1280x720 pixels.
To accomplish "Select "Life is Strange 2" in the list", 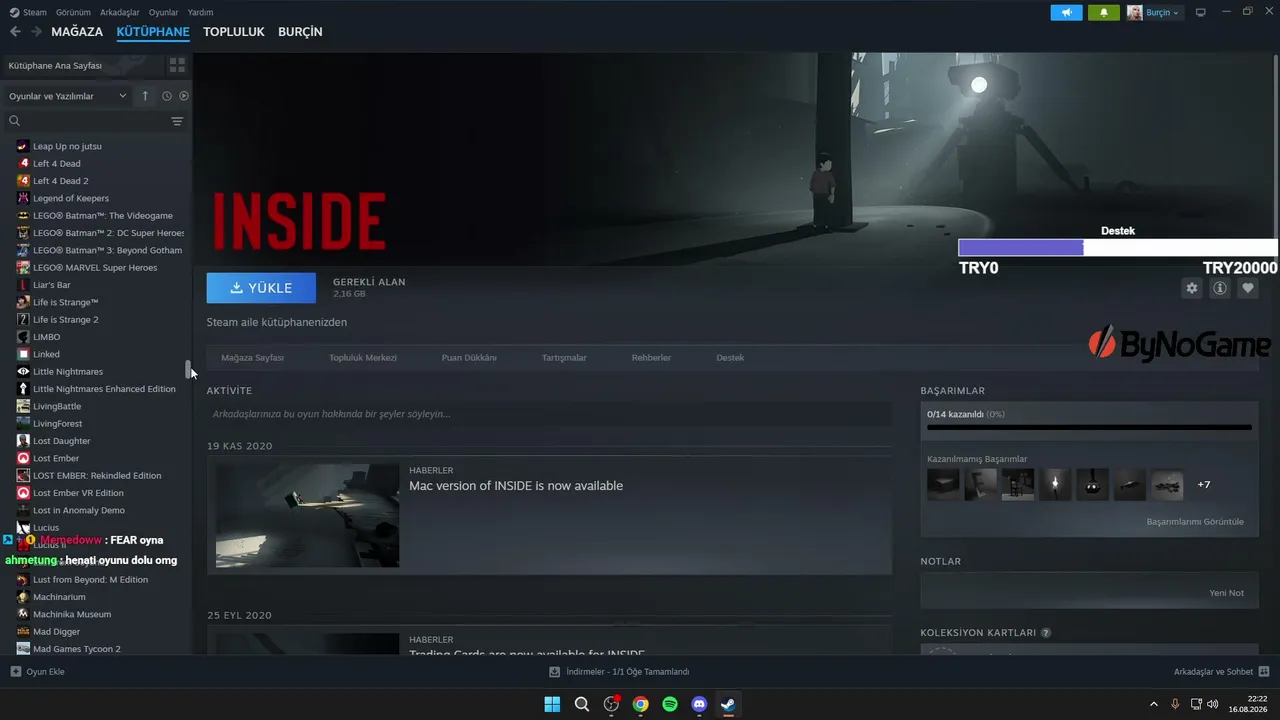I will coord(66,320).
